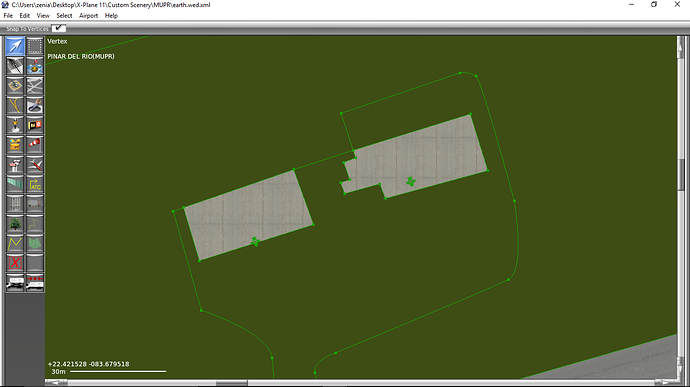Choose the green draped Polygon tool
This screenshot has width=690, height=387.
[x=35, y=243]
